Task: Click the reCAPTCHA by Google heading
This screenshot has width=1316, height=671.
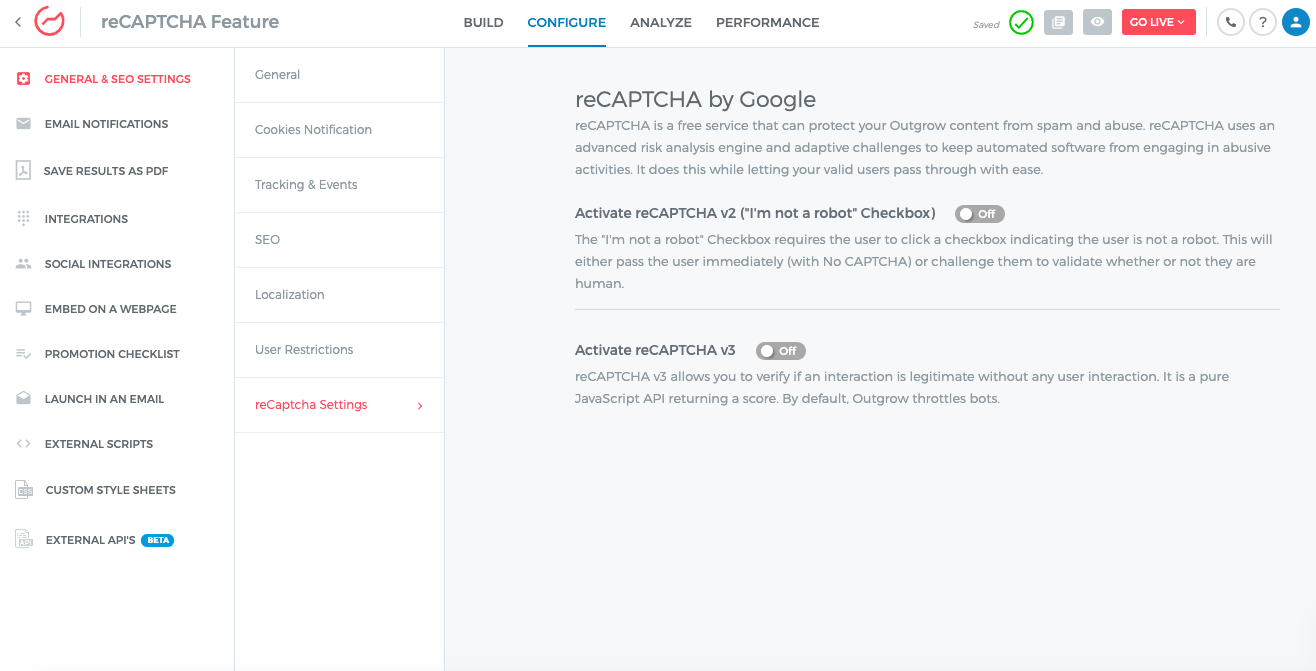Action: pos(695,99)
